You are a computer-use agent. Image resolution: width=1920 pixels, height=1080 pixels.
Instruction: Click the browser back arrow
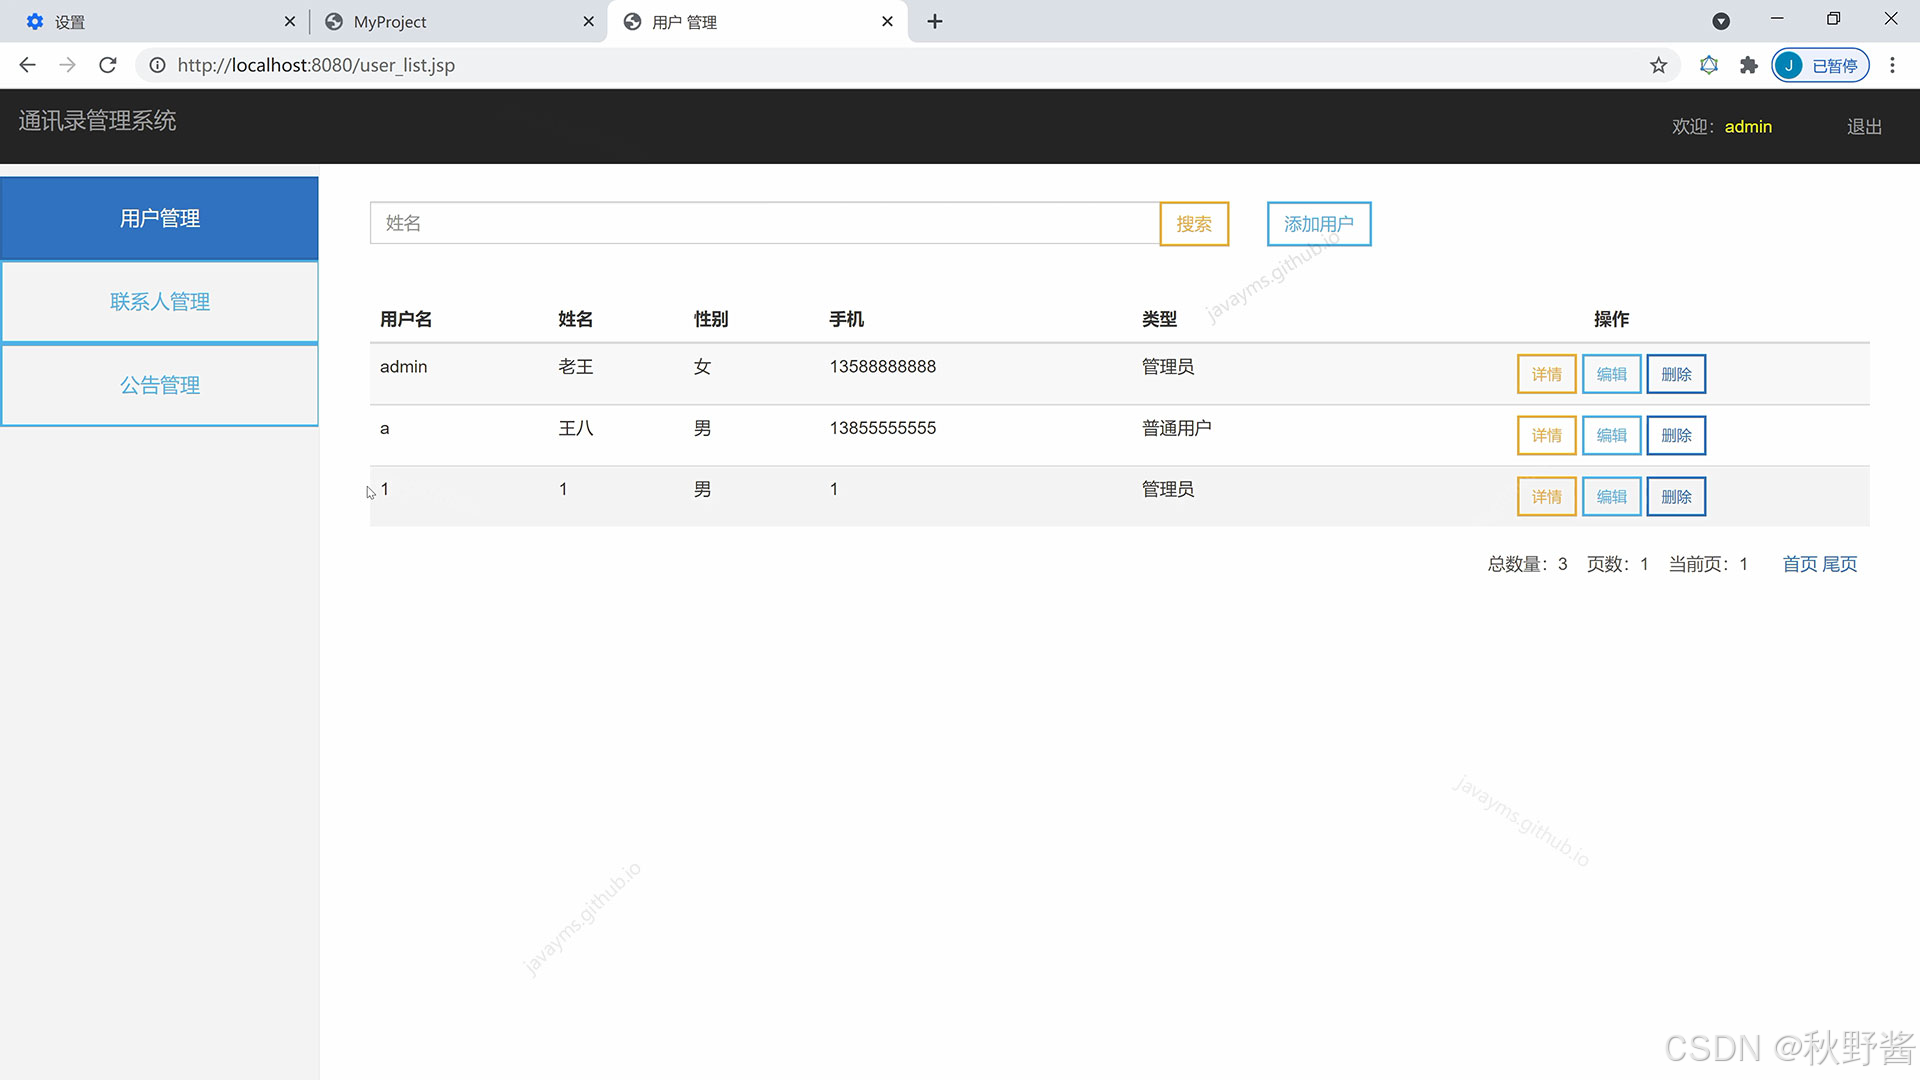pyautogui.click(x=27, y=65)
